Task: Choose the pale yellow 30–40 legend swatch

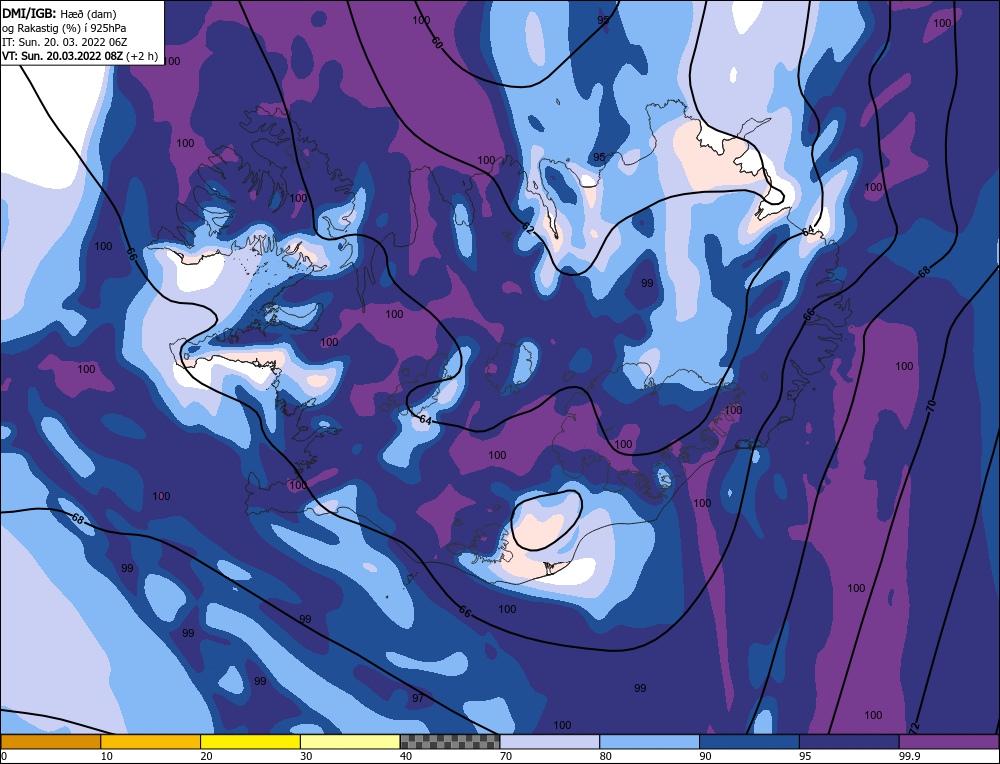Action: [x=350, y=742]
